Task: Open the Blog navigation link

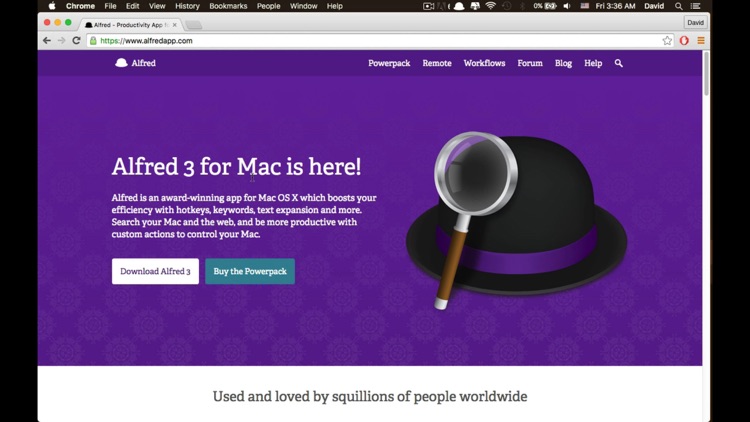Action: [563, 63]
